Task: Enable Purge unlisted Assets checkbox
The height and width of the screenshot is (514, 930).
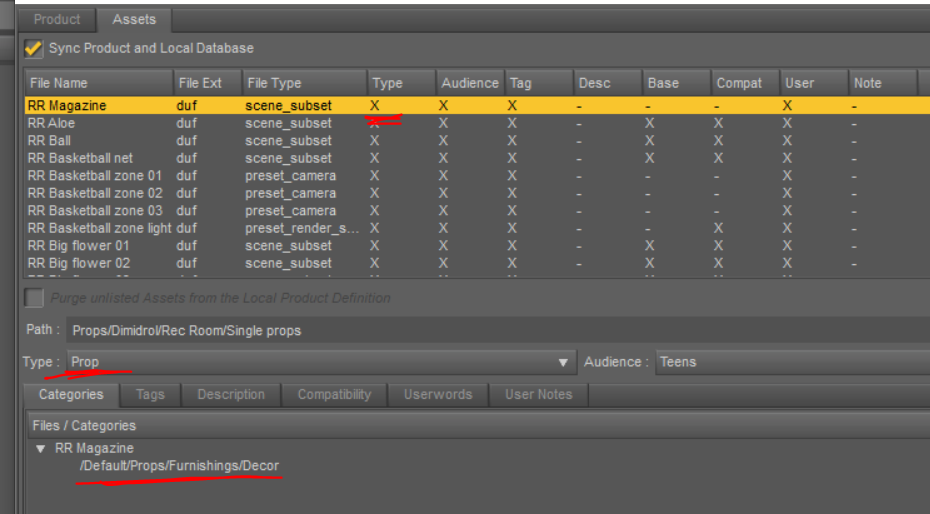Action: 34,298
